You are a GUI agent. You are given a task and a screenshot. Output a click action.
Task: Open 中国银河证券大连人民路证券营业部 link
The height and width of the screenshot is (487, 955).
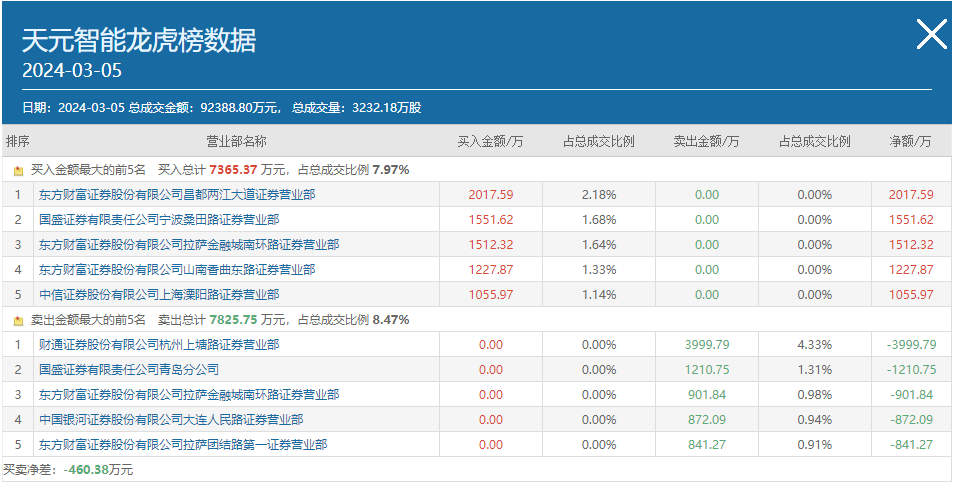click(171, 419)
